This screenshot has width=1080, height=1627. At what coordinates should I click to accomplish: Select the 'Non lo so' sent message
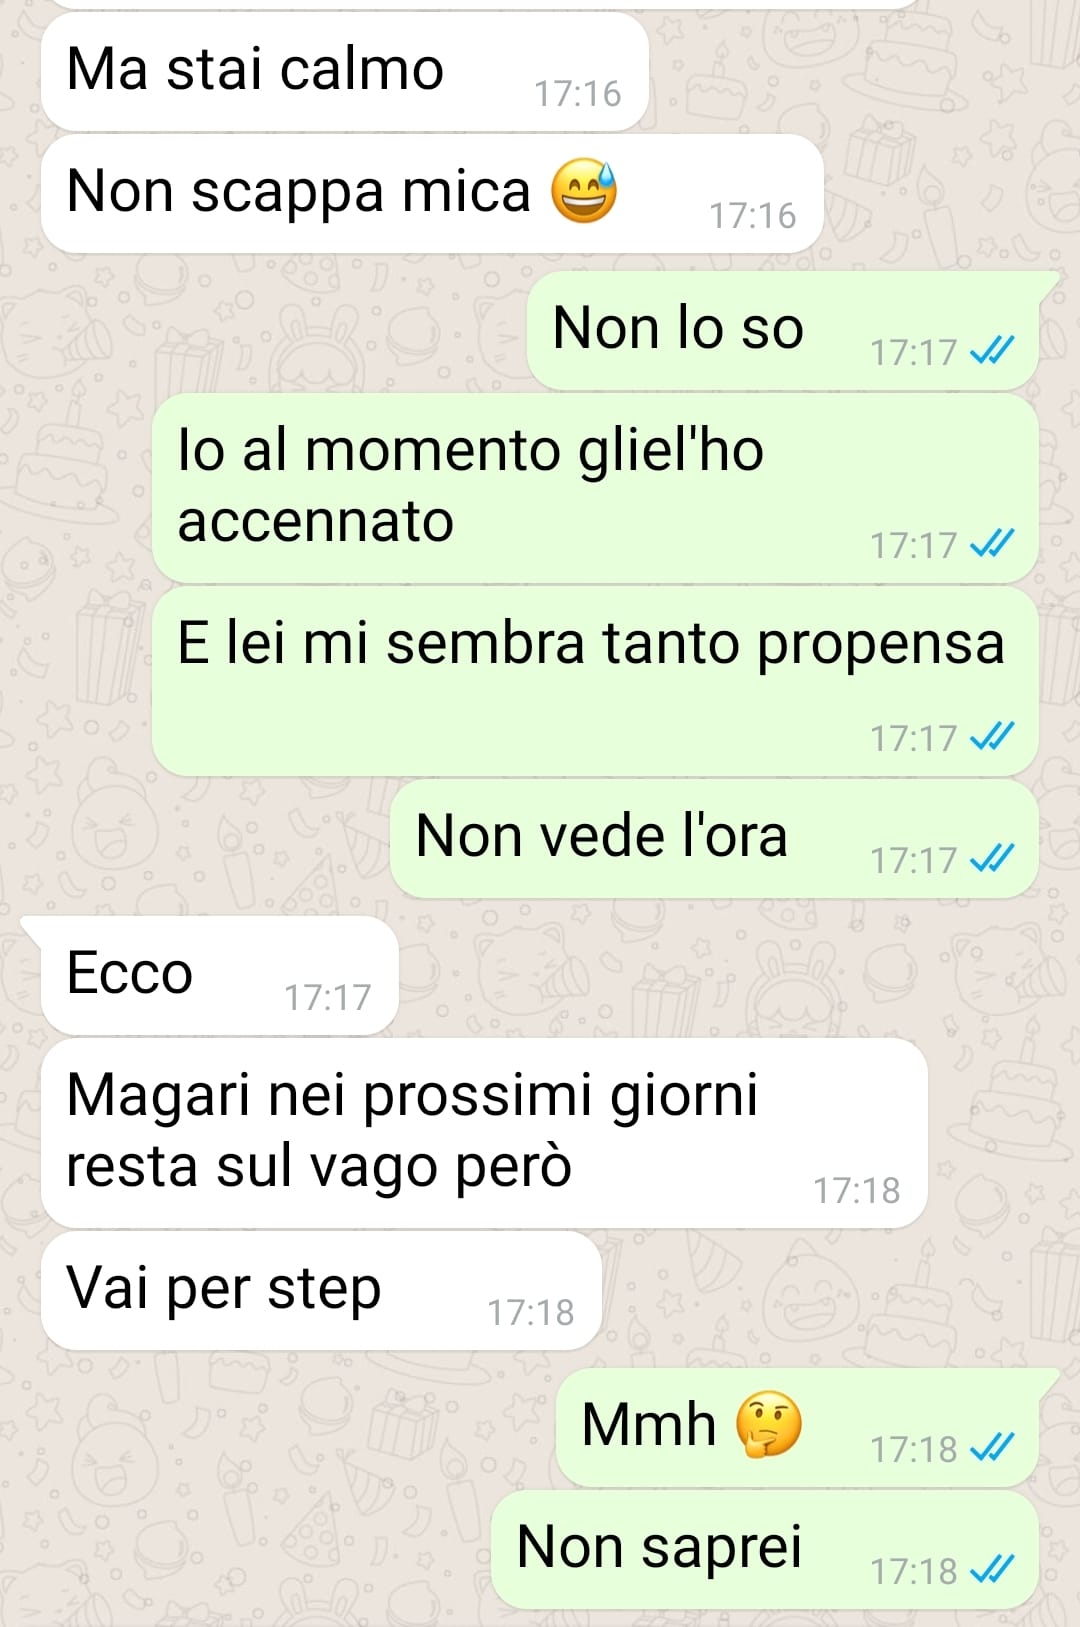click(783, 330)
